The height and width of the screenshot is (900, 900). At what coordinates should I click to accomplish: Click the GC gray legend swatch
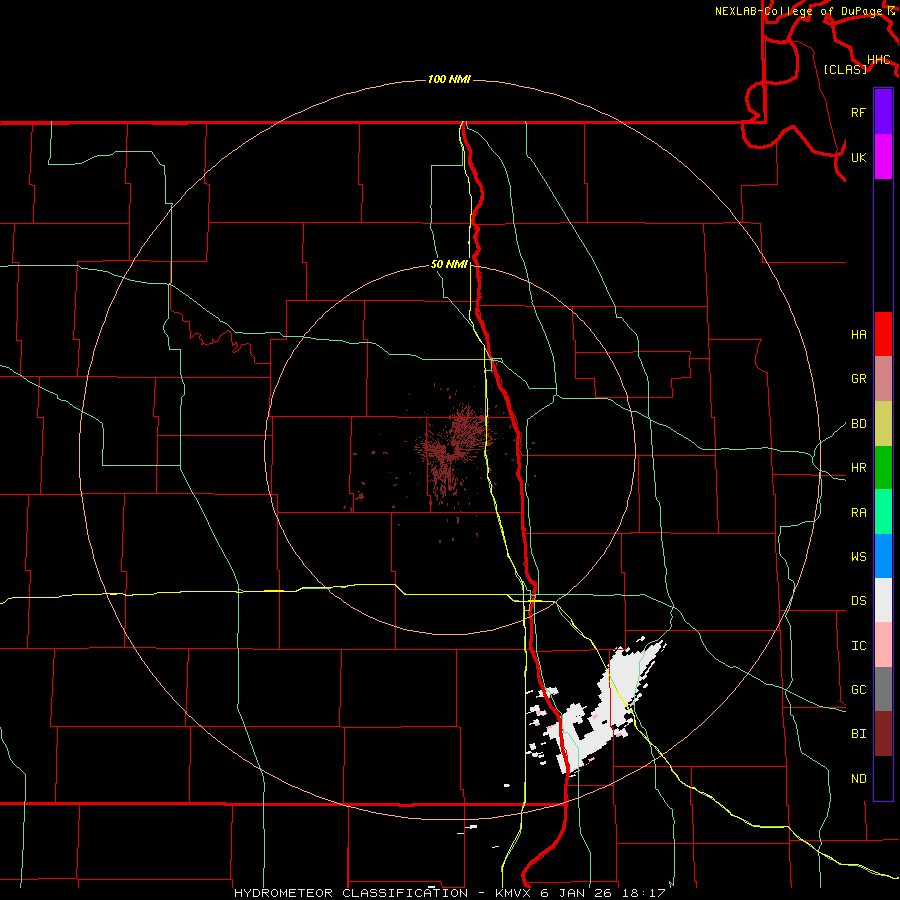pos(883,689)
